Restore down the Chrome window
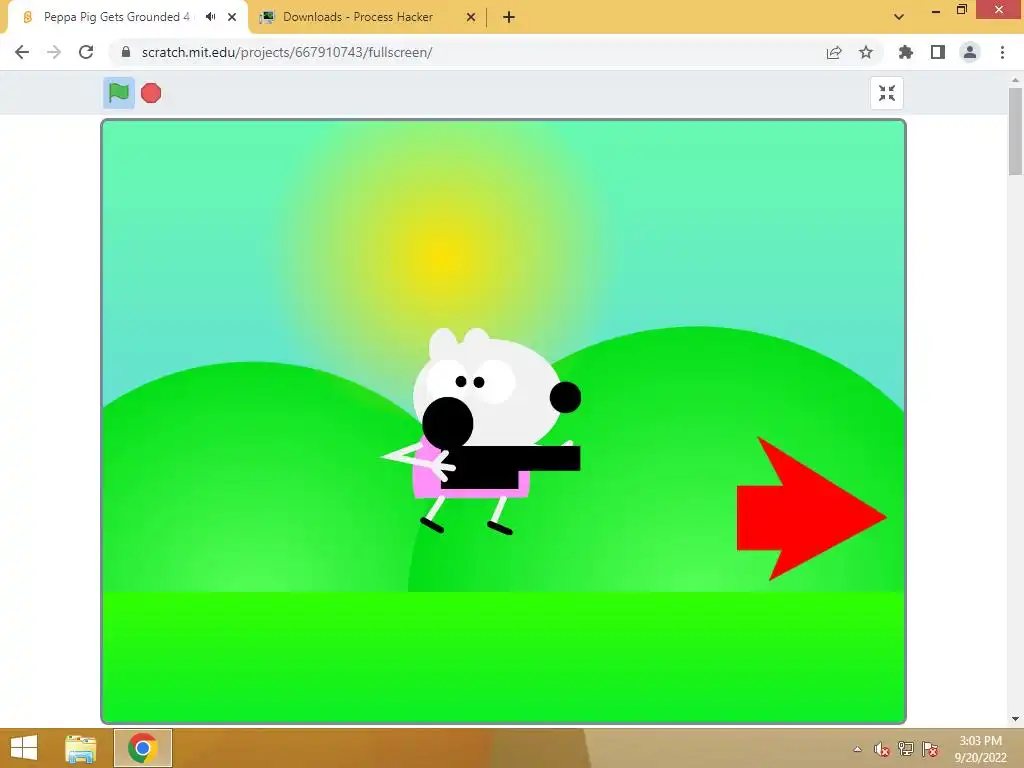 click(961, 10)
